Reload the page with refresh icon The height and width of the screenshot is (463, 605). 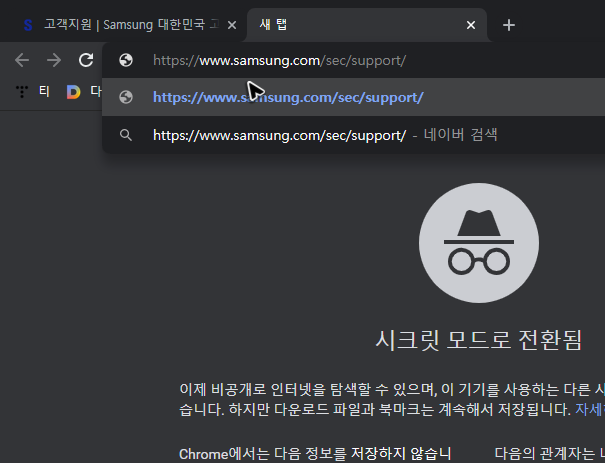pos(86,60)
